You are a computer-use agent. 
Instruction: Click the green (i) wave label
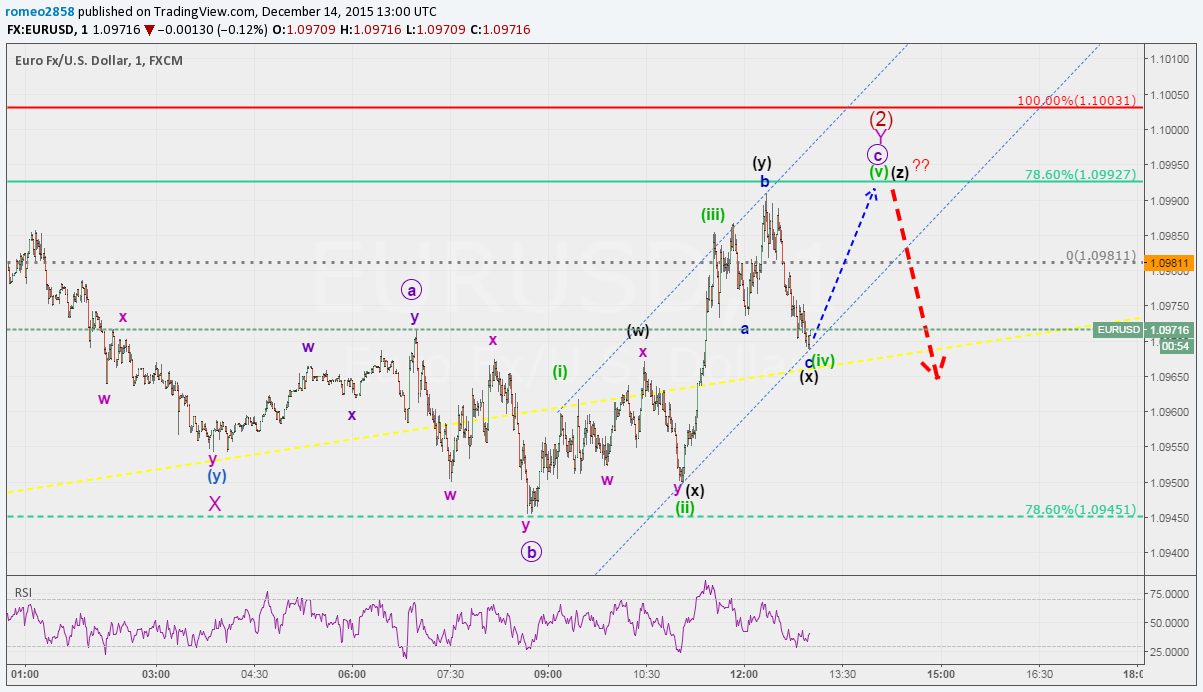coord(560,371)
